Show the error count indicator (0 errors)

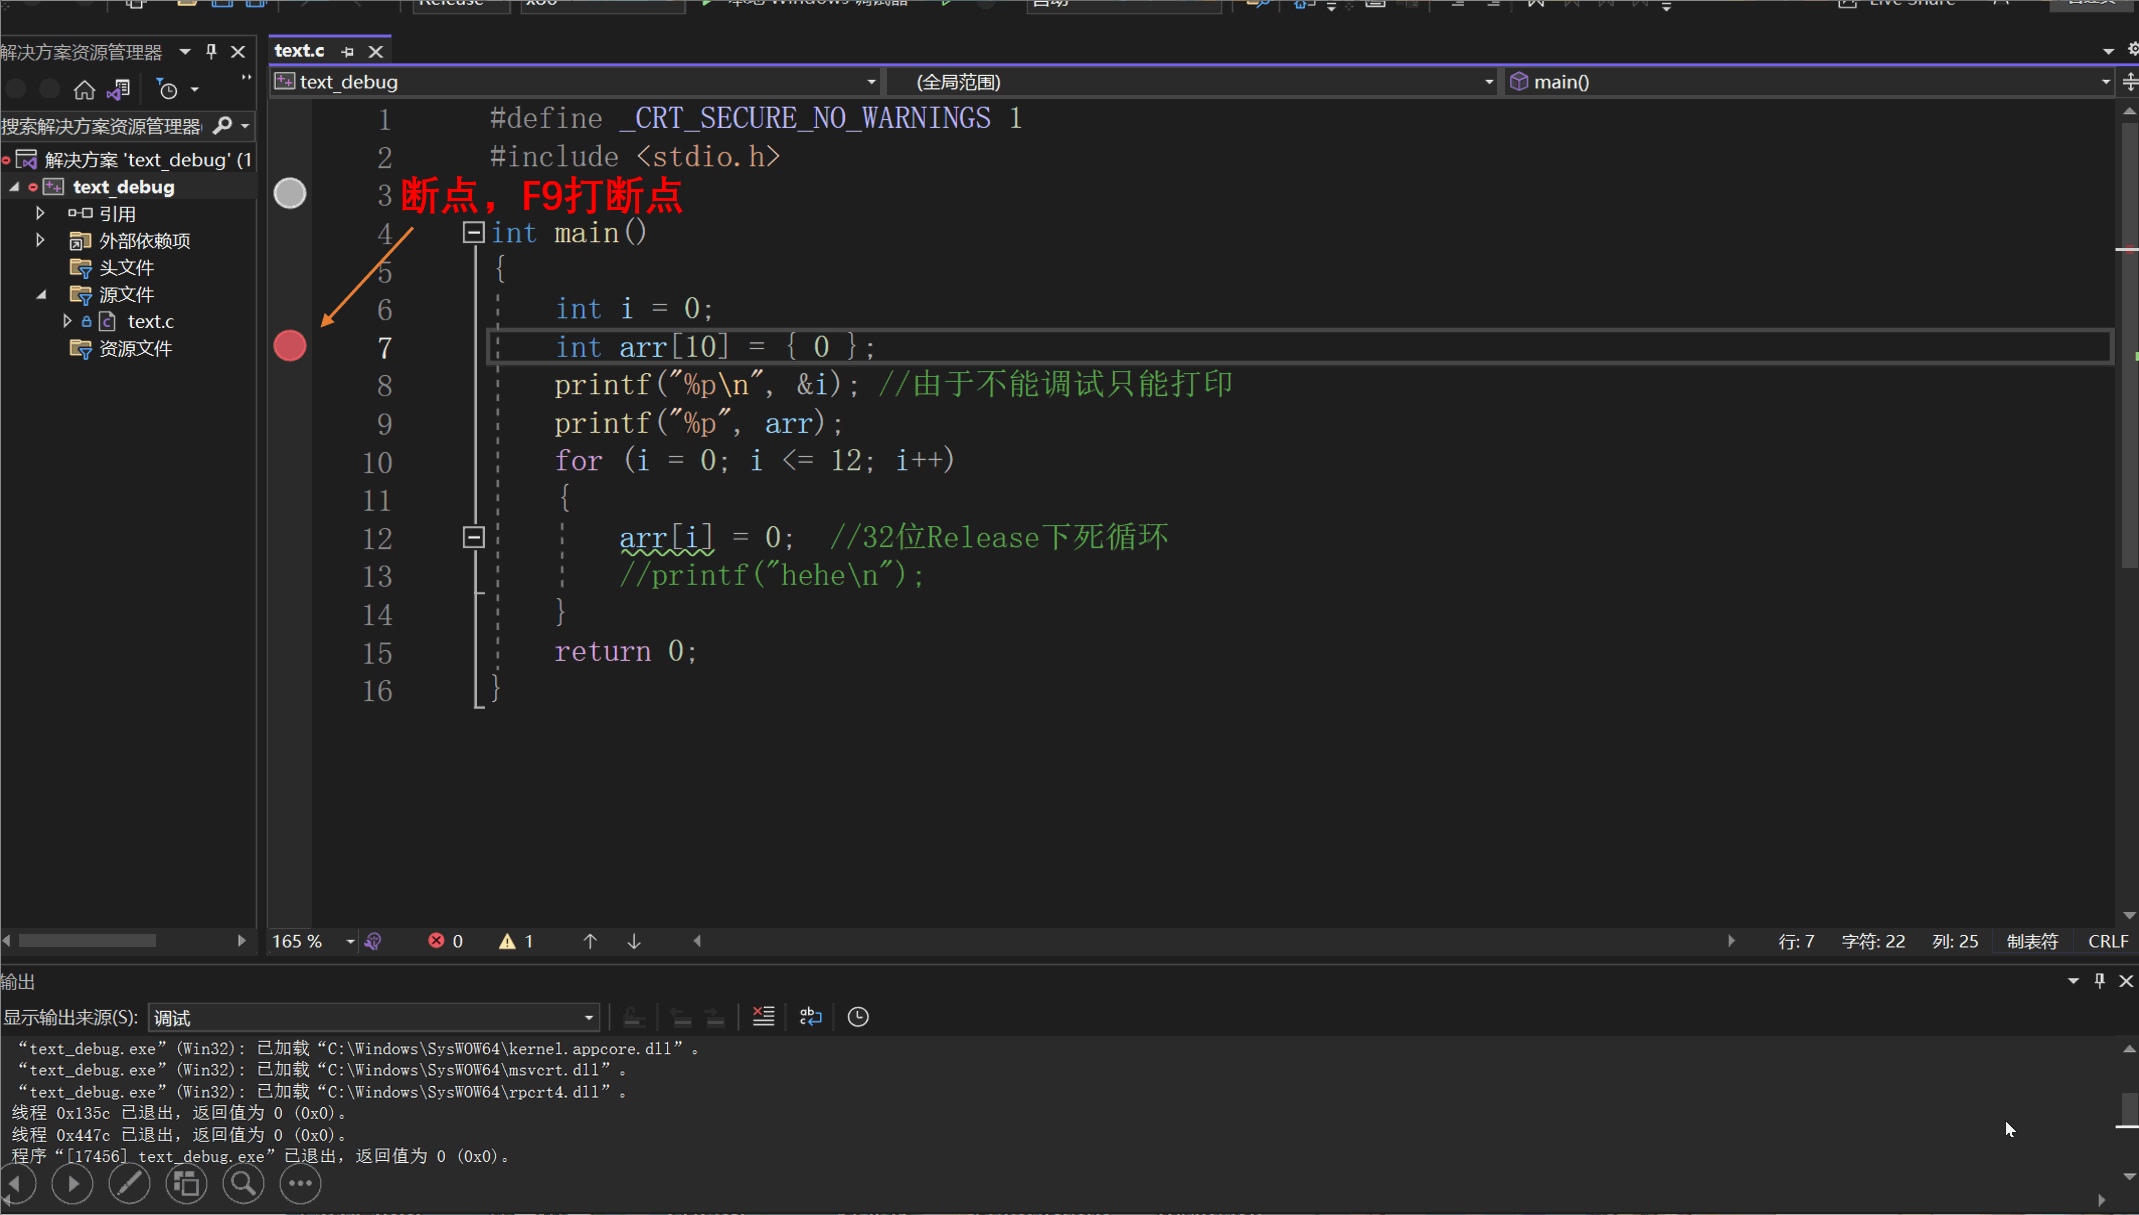(446, 942)
